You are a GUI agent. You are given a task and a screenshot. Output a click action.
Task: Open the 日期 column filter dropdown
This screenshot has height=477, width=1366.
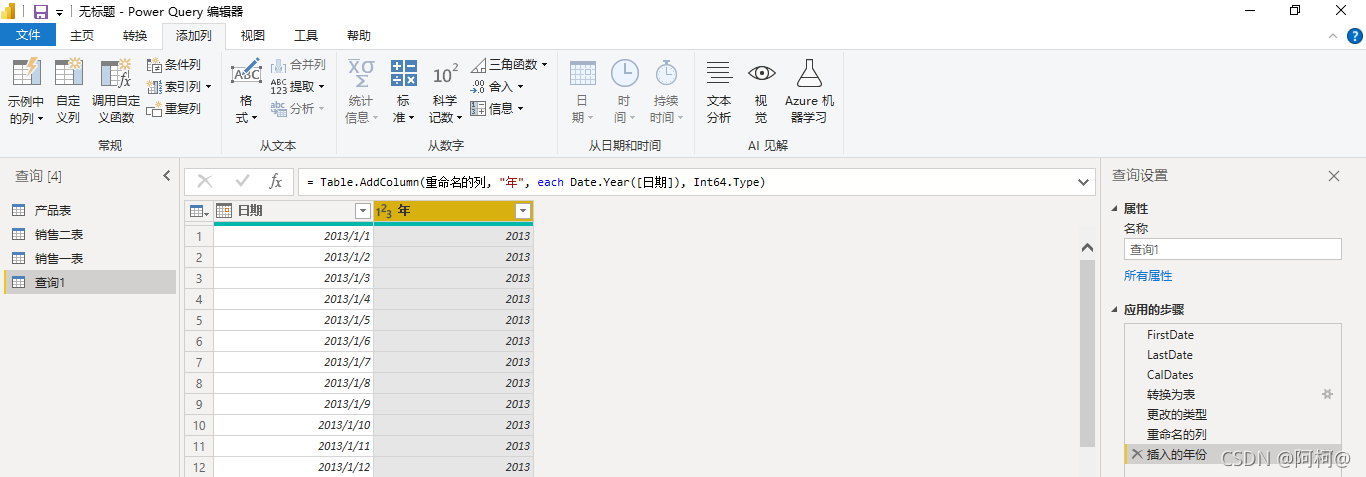point(362,211)
